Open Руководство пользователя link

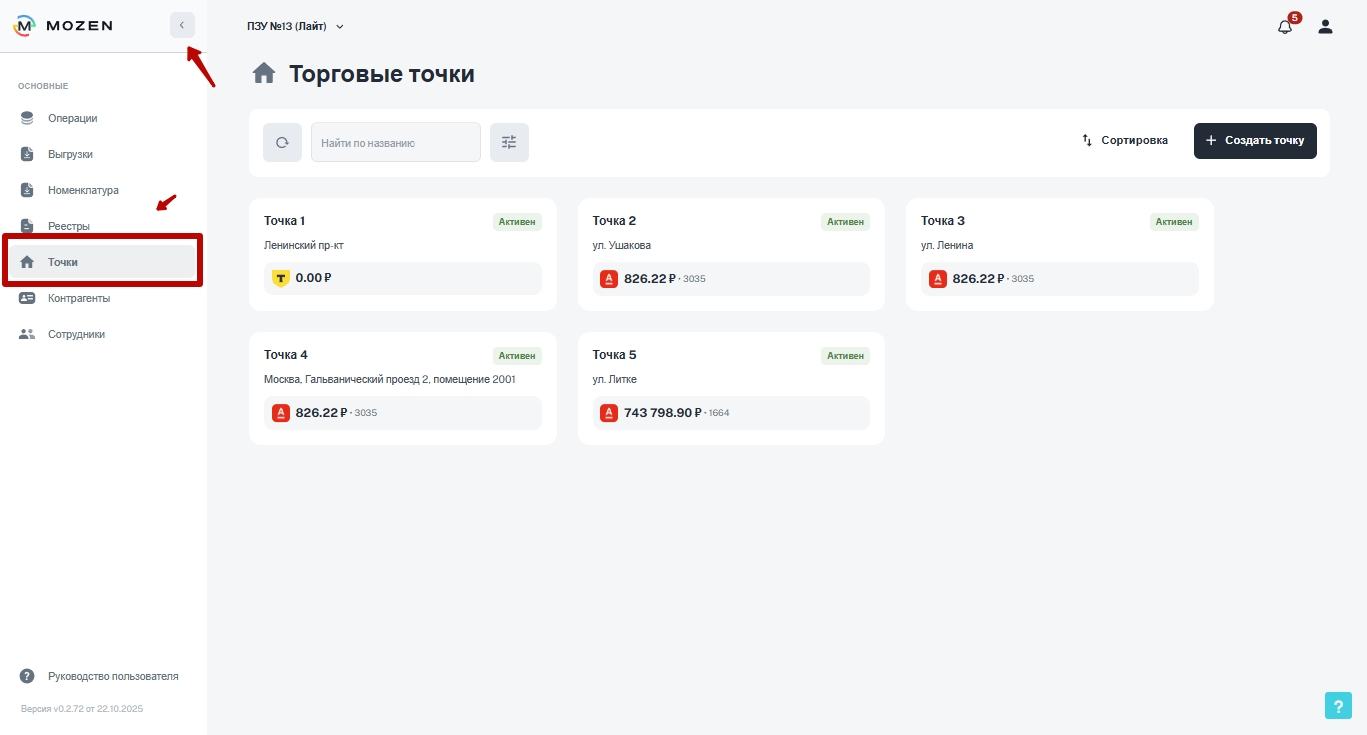coord(113,676)
